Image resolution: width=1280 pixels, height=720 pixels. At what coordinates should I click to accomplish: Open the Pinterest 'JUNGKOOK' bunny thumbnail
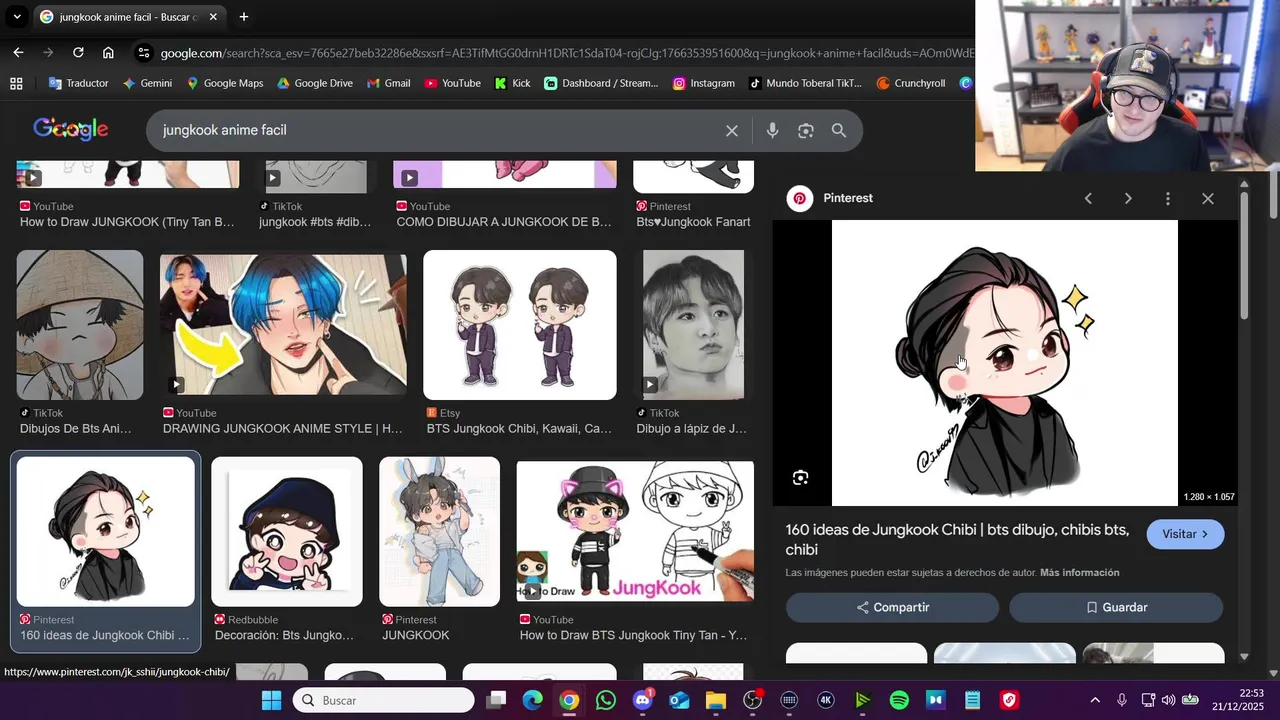tap(440, 532)
